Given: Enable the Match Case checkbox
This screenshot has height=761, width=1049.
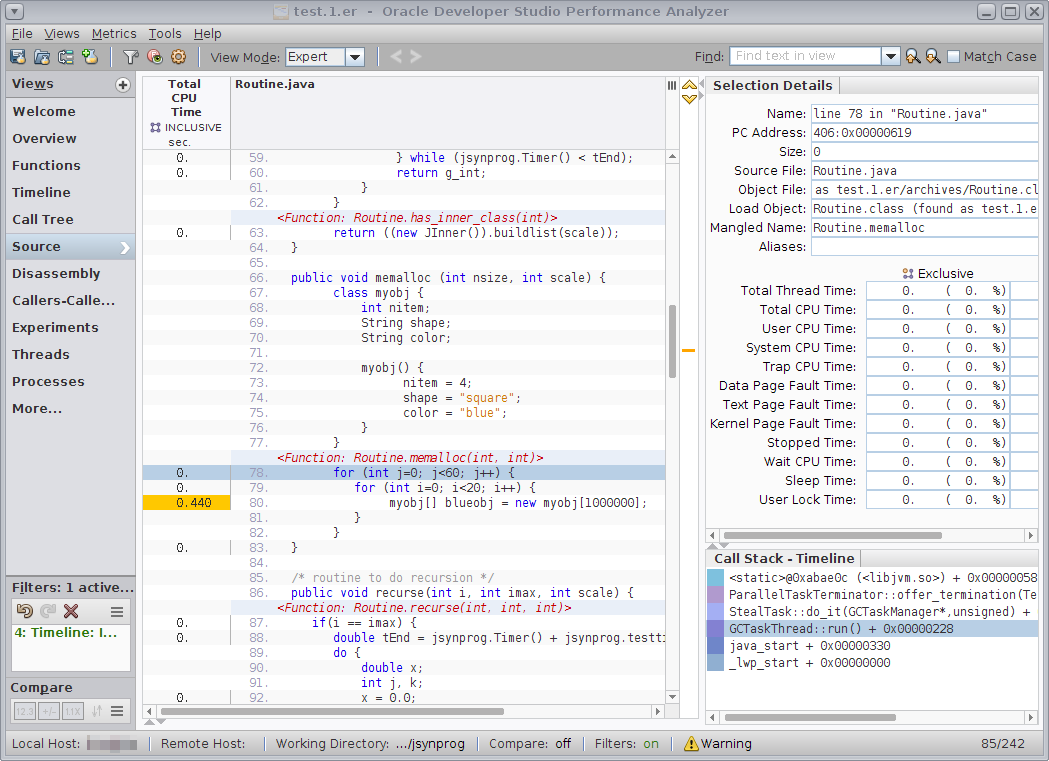Looking at the screenshot, I should (x=953, y=57).
